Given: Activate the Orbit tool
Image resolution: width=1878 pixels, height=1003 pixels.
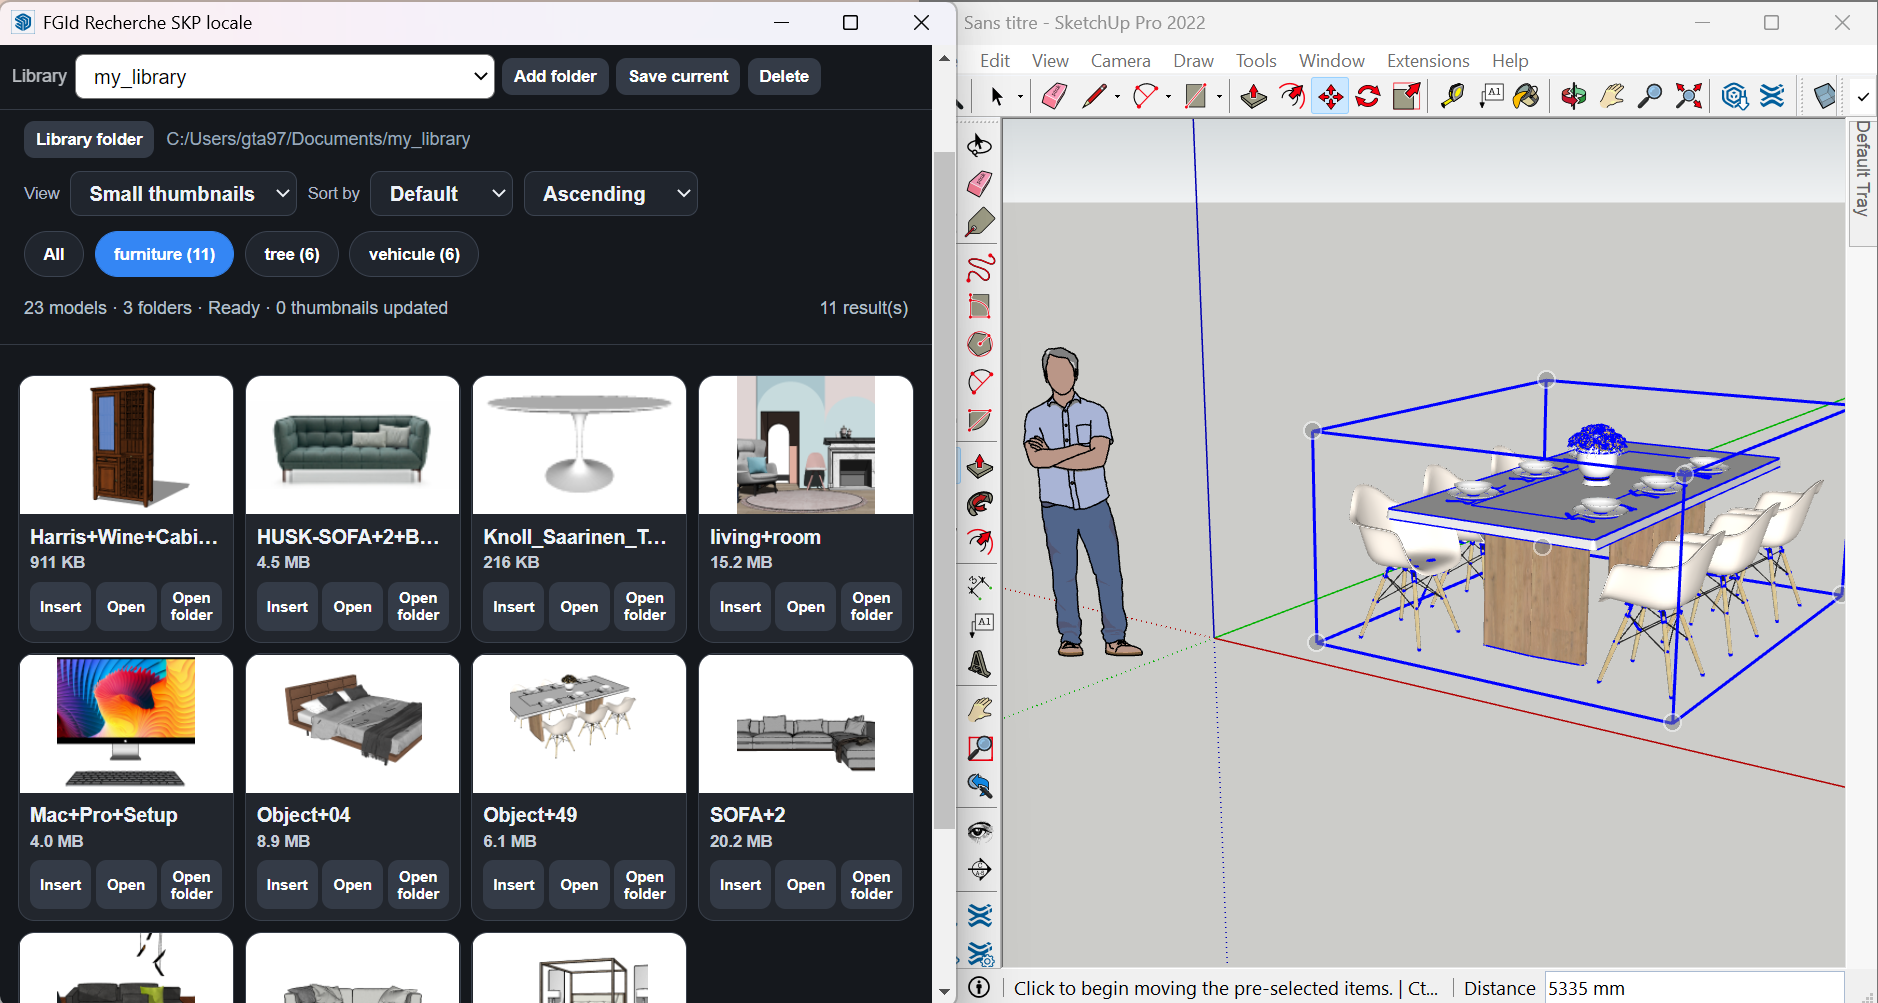Looking at the screenshot, I should [1573, 96].
